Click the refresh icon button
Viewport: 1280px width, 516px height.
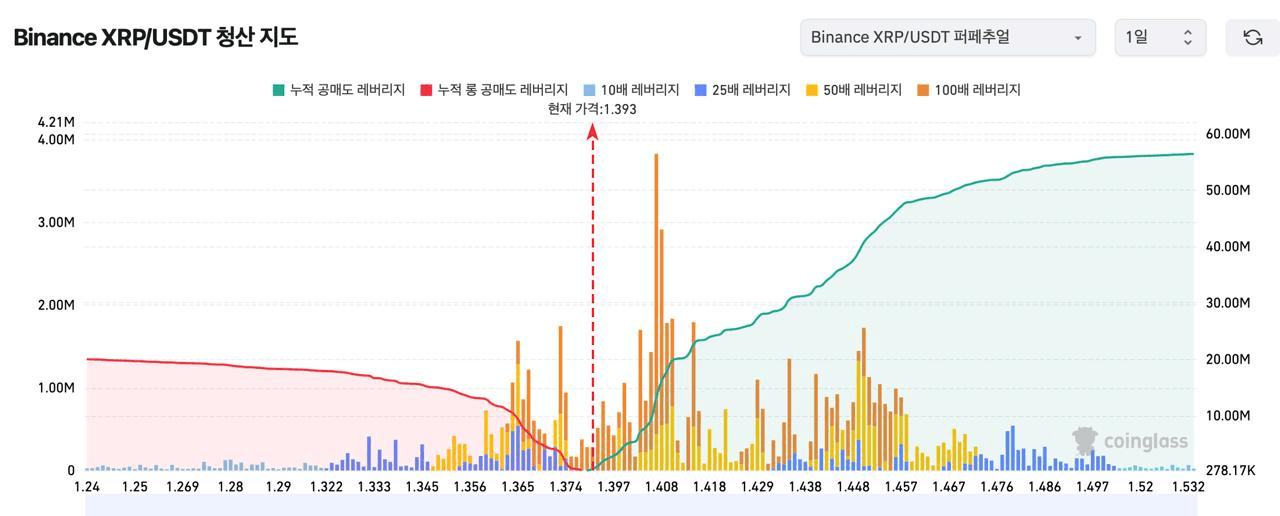click(x=1252, y=37)
